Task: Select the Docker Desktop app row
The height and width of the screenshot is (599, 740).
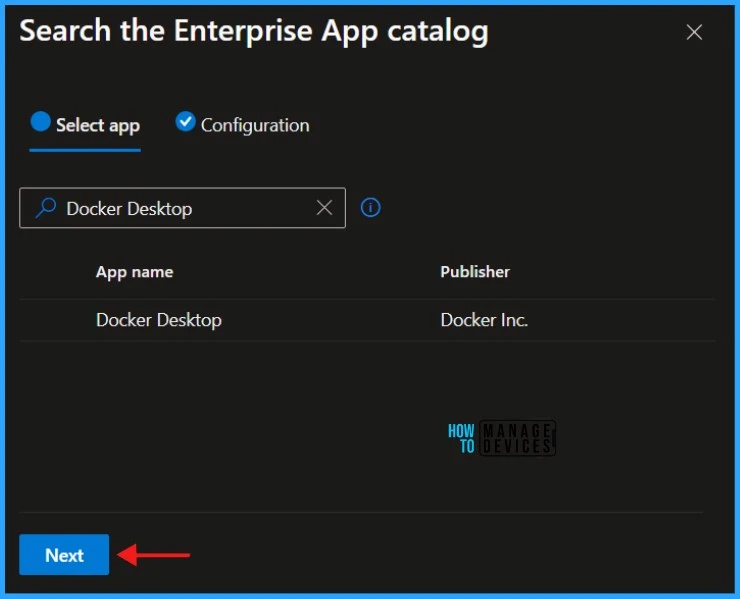Action: coord(367,320)
